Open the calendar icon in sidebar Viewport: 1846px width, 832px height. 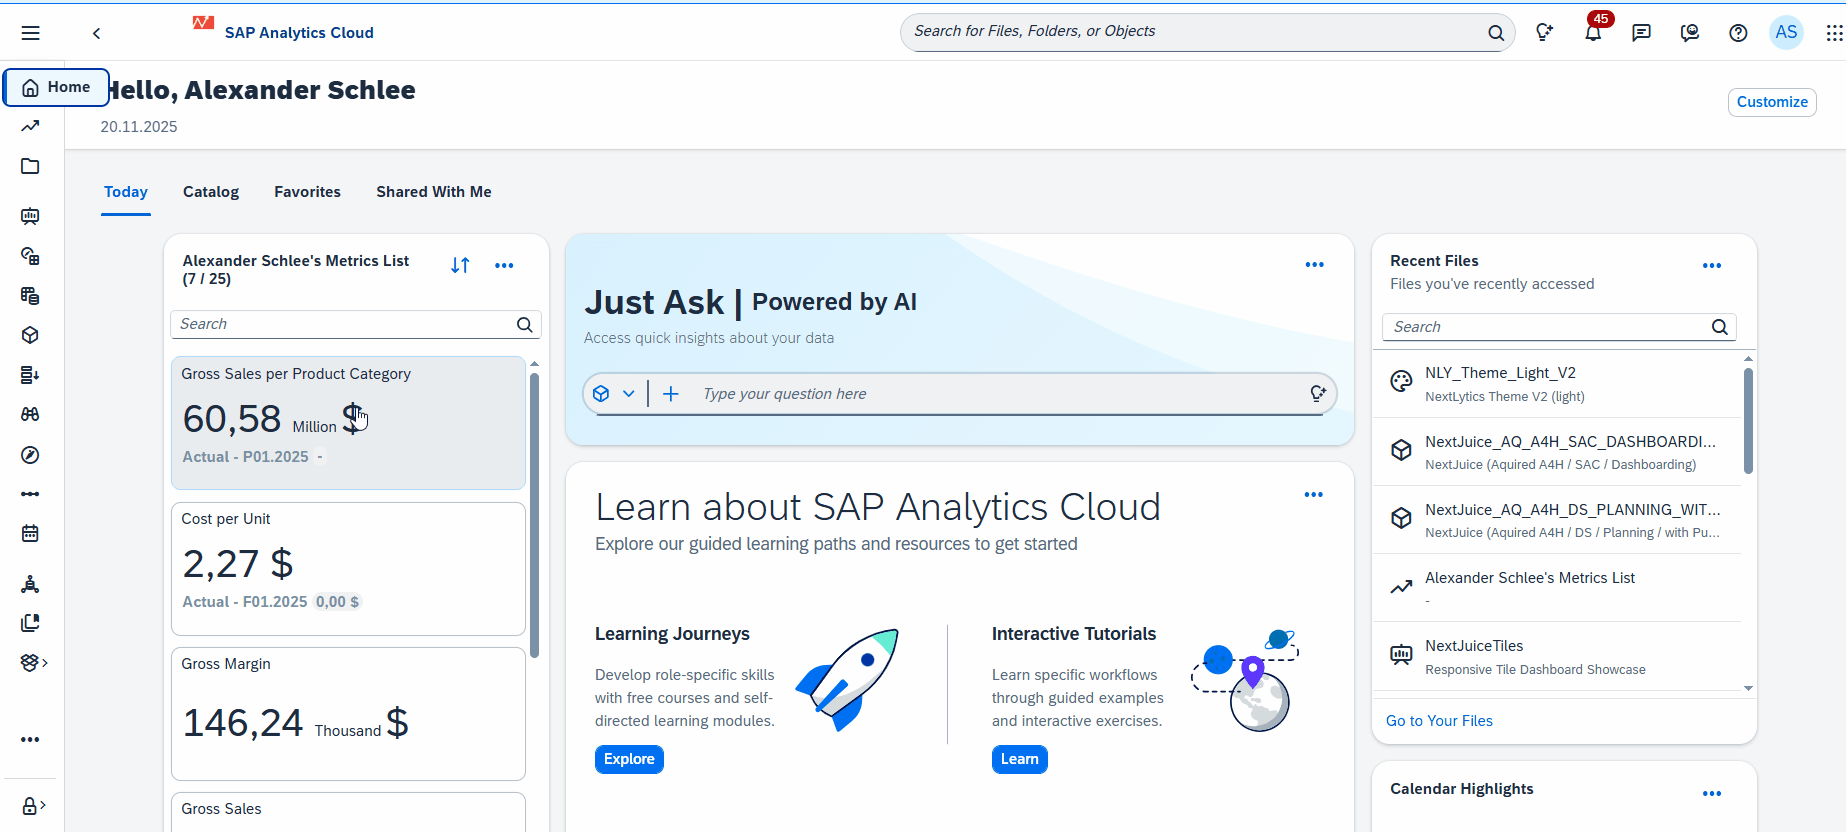[x=30, y=533]
